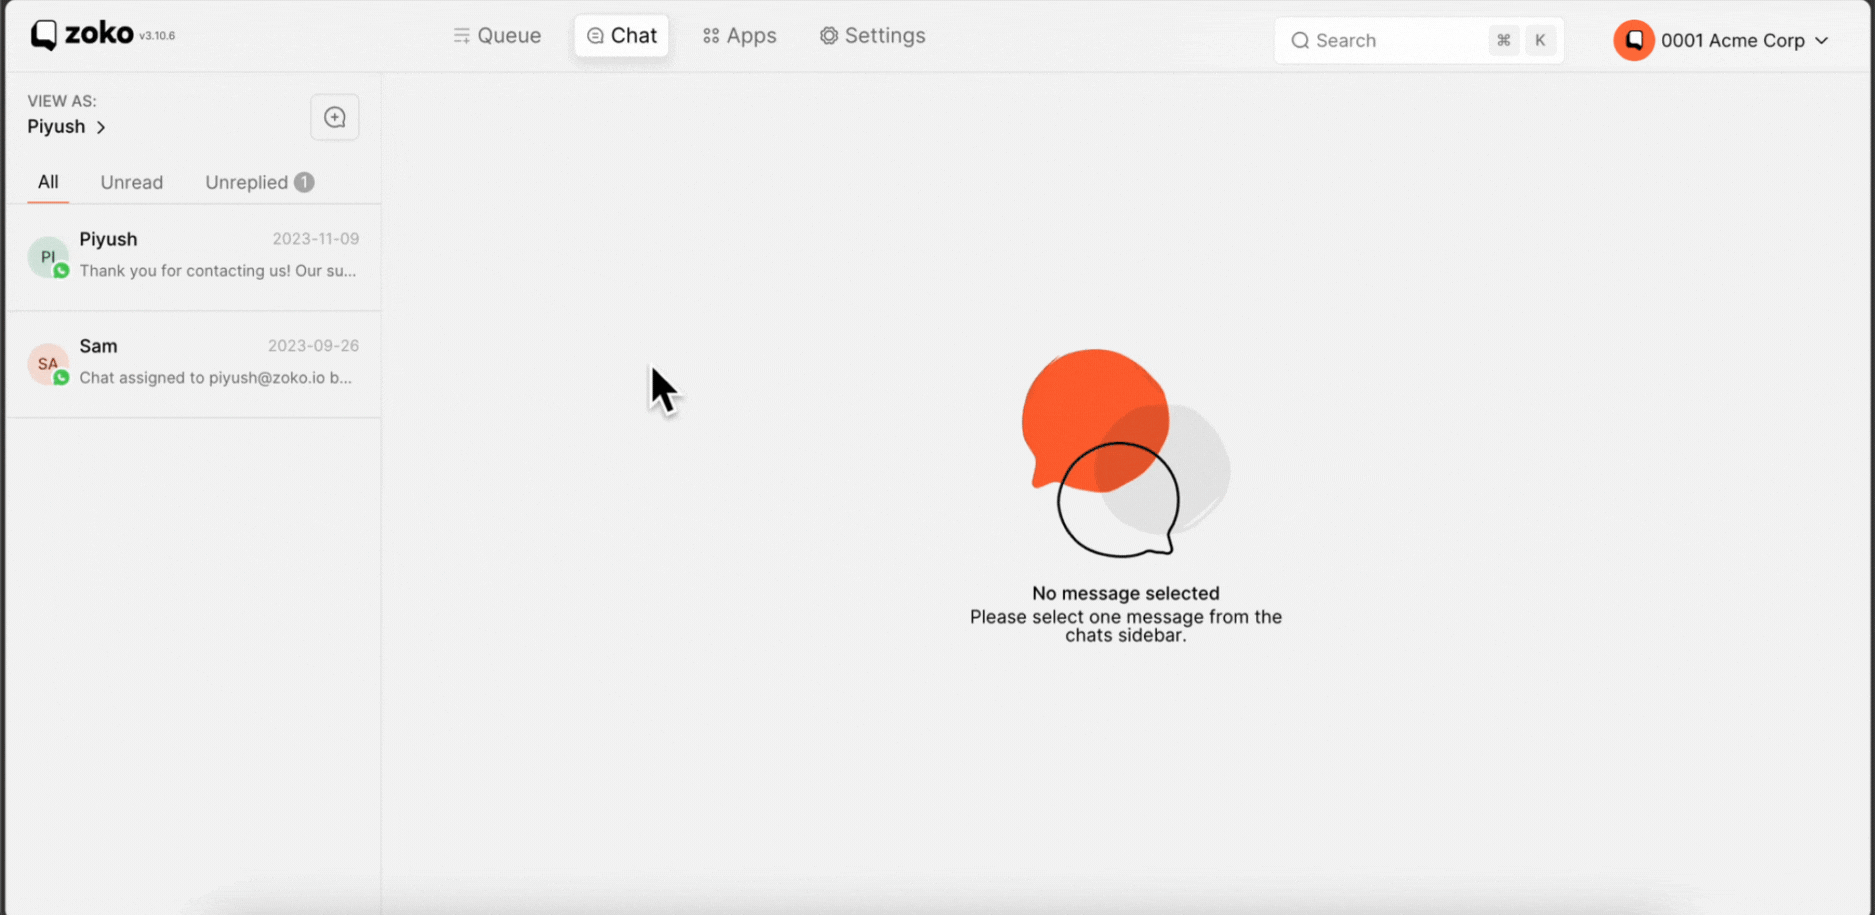Click the 'VIEW AS:' label

(62, 101)
